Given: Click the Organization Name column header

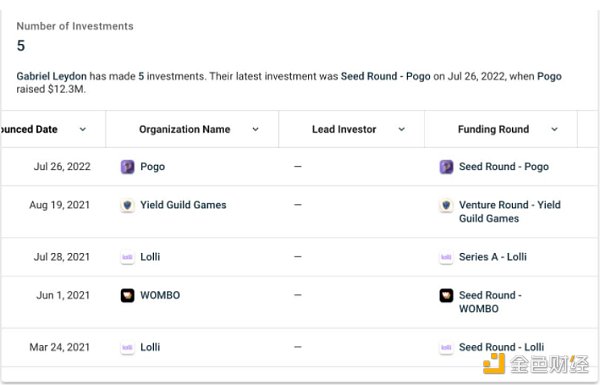Looking at the screenshot, I should 185,129.
